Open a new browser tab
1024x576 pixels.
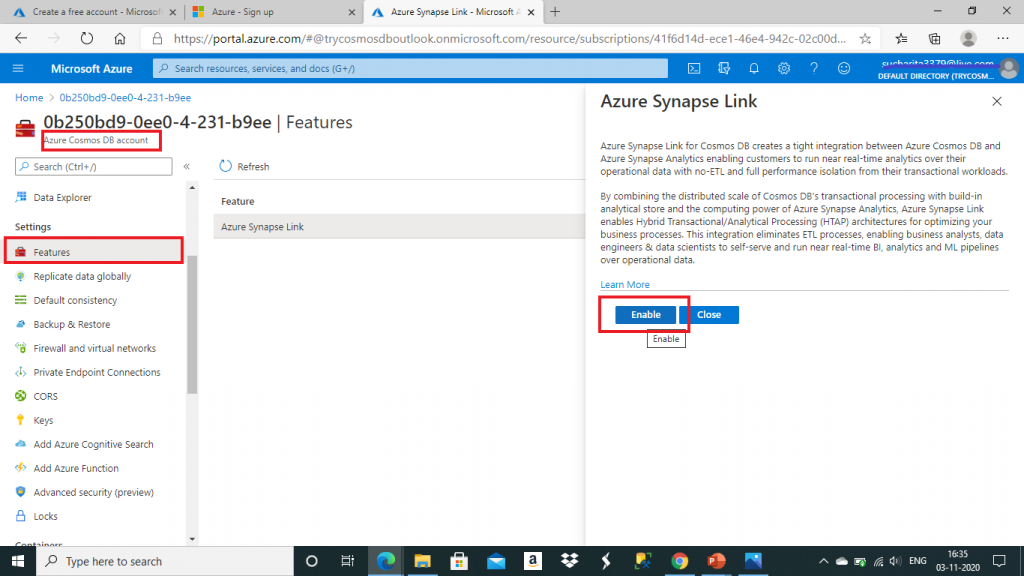[555, 12]
